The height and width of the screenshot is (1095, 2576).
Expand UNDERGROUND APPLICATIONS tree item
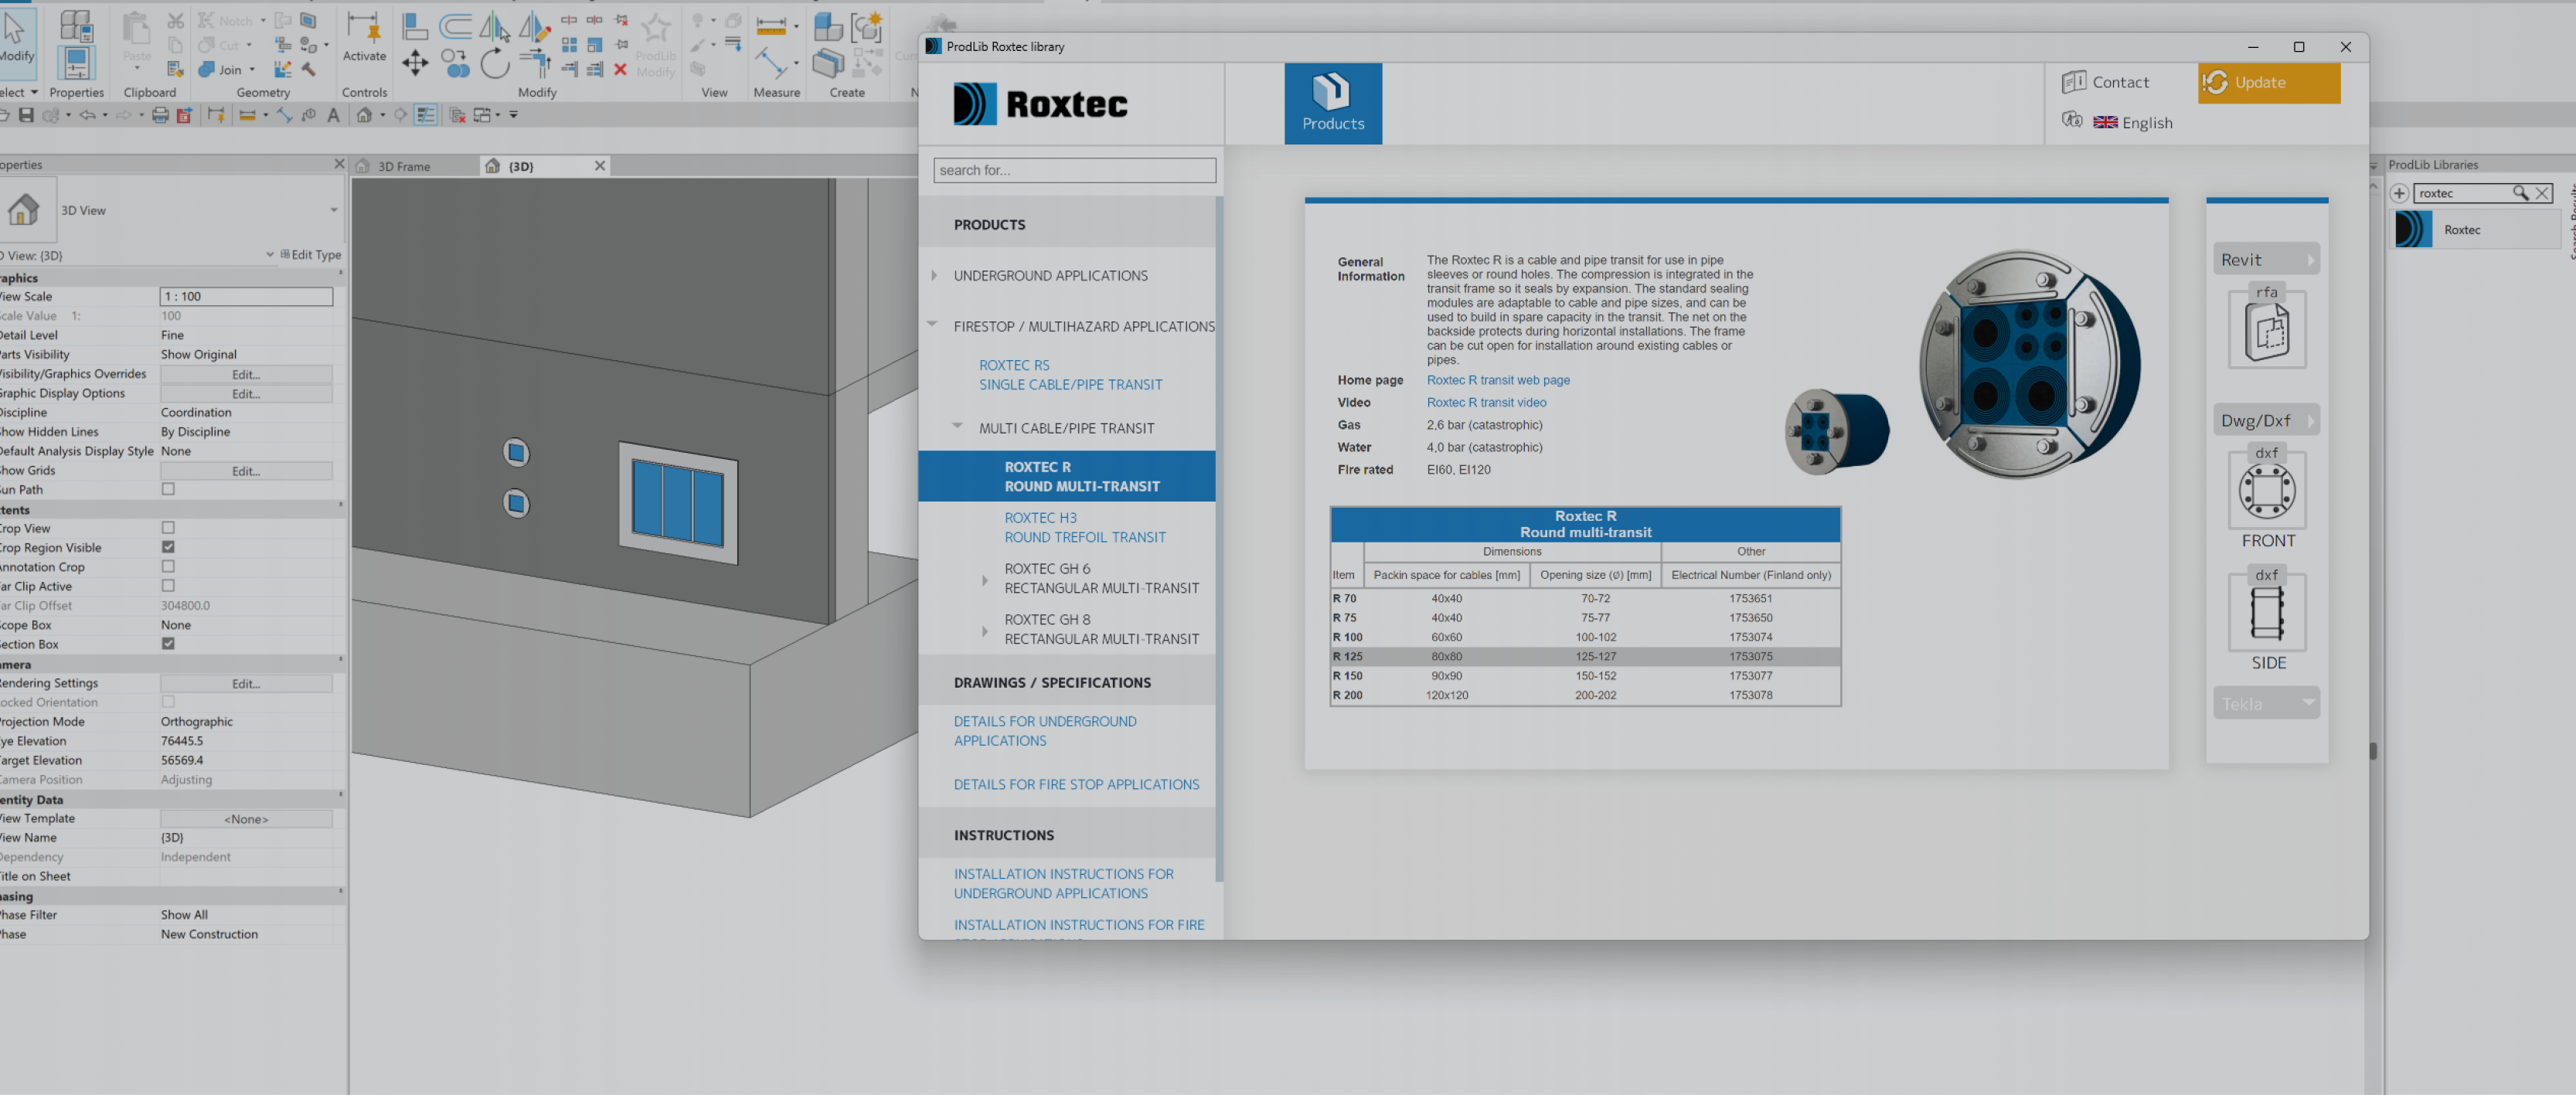click(x=934, y=276)
